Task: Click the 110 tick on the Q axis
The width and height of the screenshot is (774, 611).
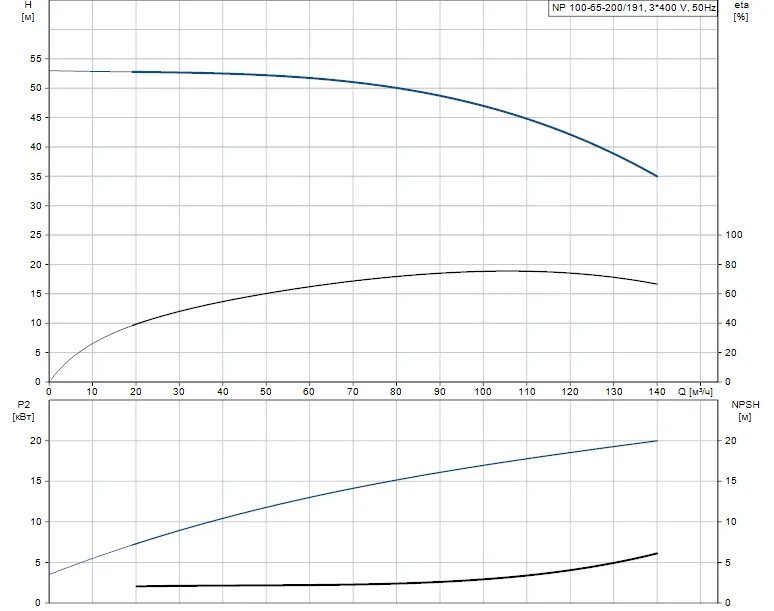Action: (527, 391)
